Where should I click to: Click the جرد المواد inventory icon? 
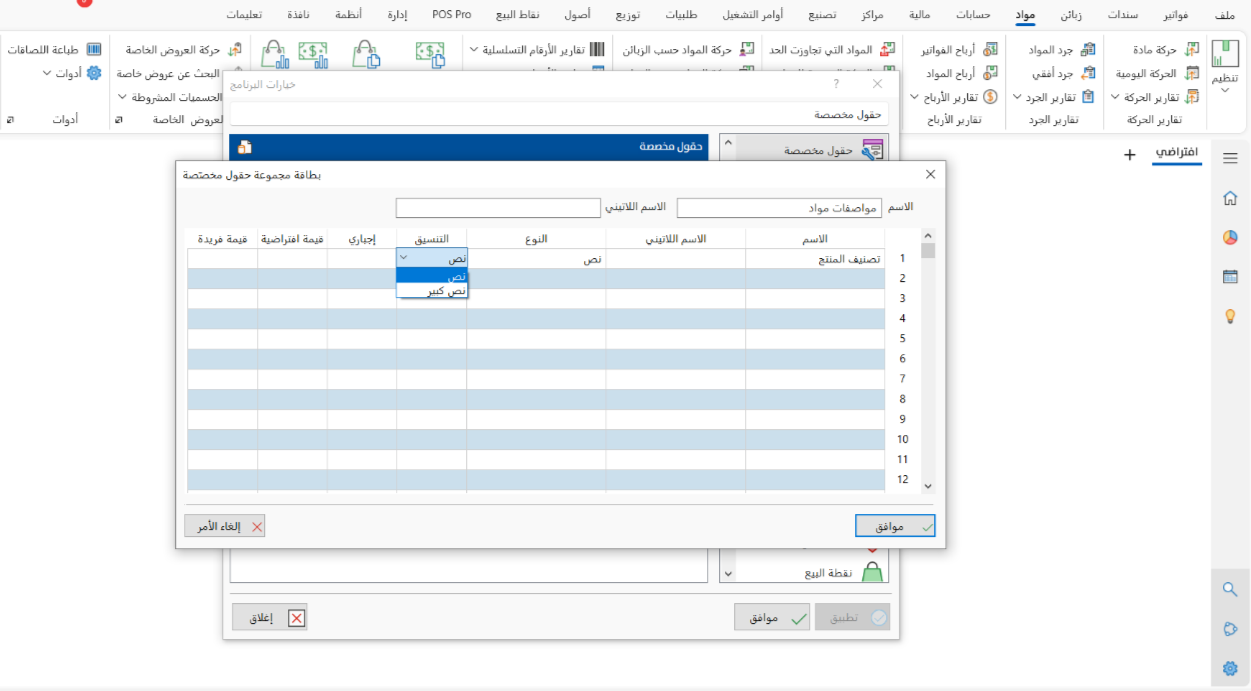(x=1089, y=49)
